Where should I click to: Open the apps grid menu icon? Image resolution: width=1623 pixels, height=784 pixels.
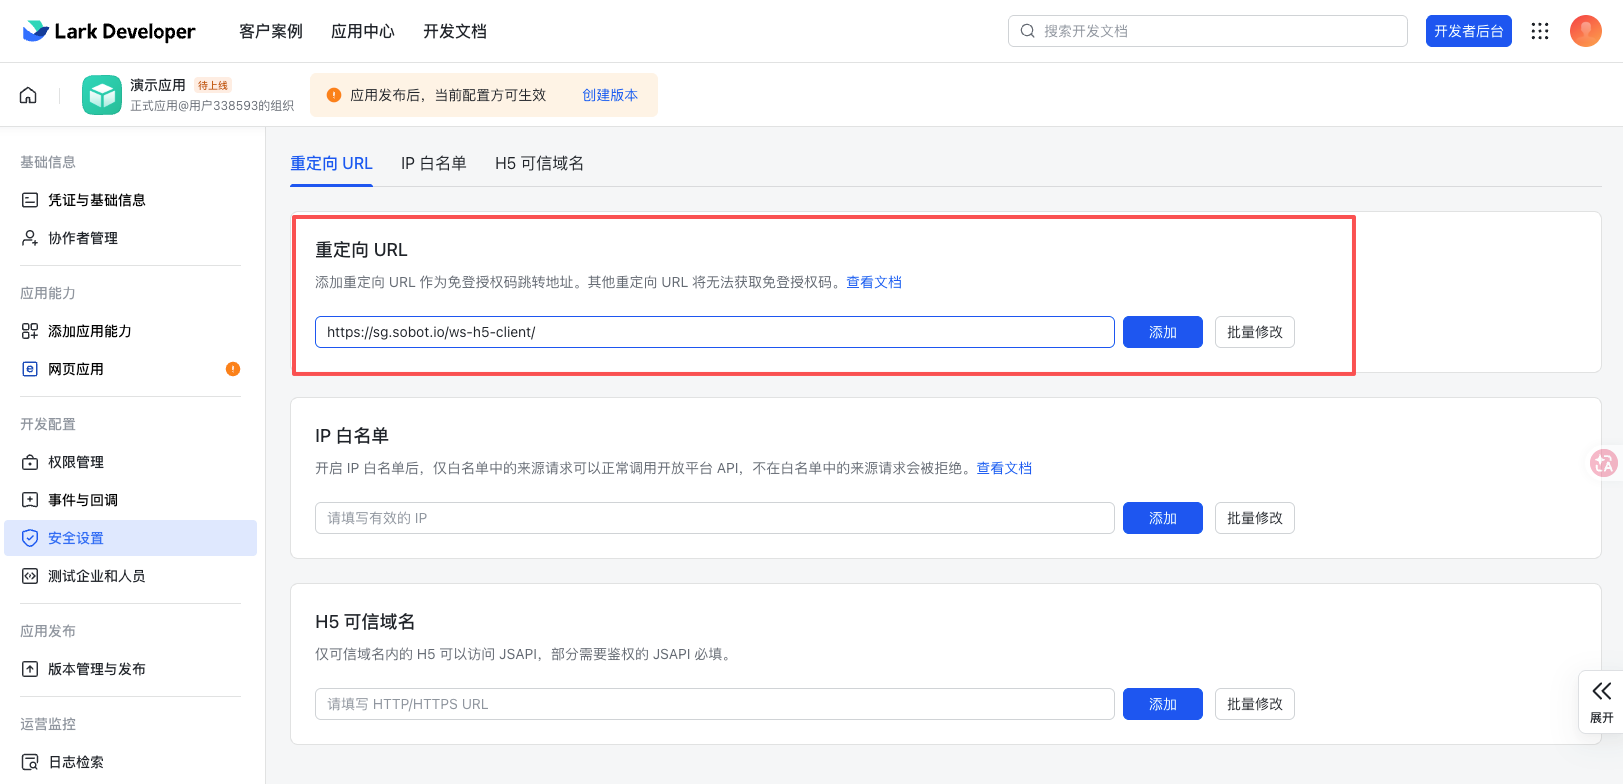pos(1540,31)
